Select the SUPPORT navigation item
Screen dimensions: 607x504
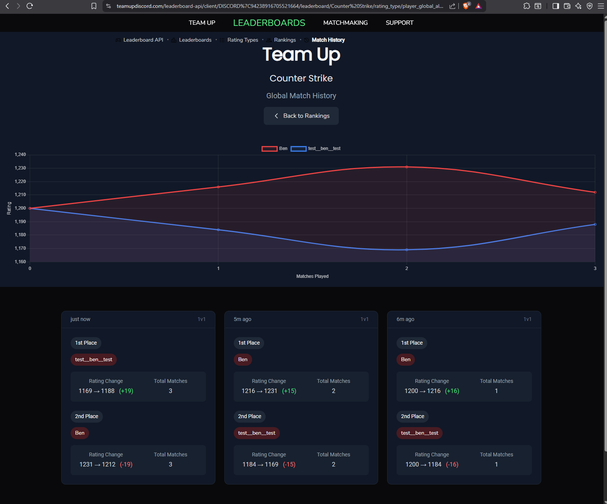click(399, 22)
